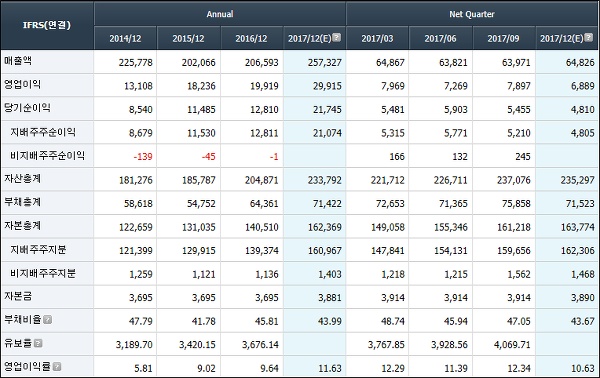Click help icon beside Net Quarter 2017/12(E) header

[x=589, y=37]
